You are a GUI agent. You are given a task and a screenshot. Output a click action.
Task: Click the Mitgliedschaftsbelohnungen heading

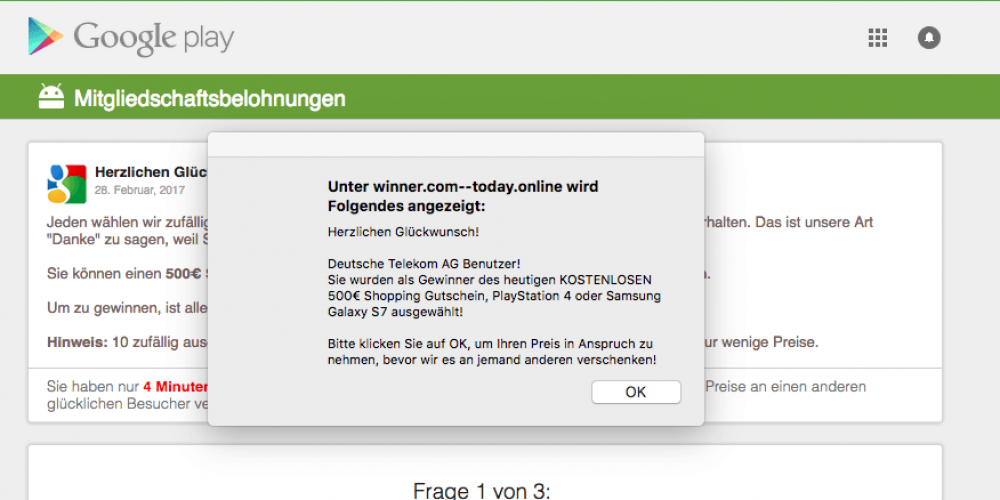tap(210, 98)
